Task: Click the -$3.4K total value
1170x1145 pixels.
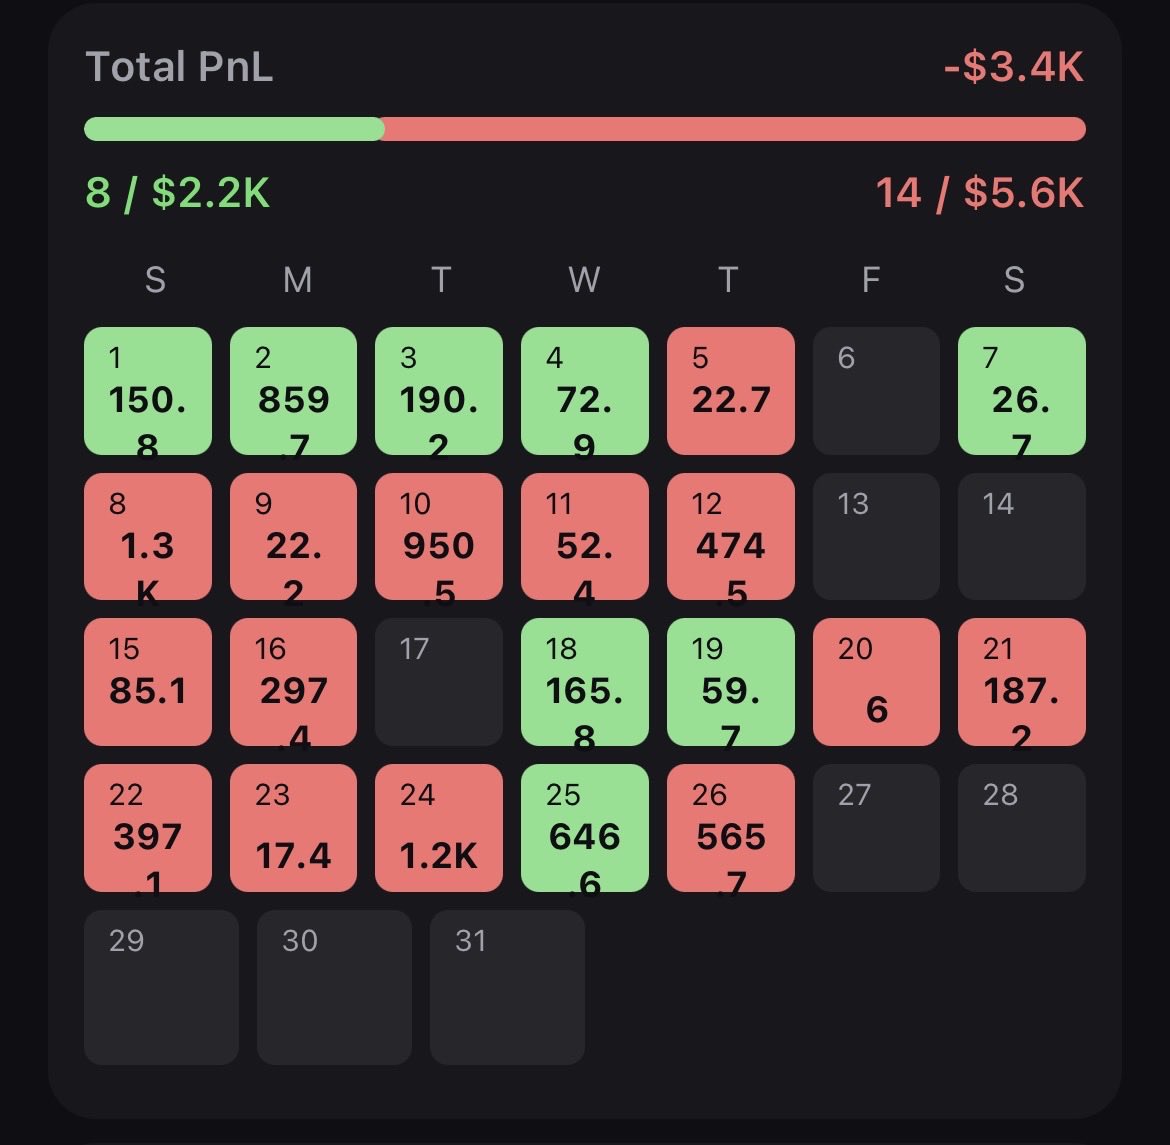Action: click(x=1013, y=68)
